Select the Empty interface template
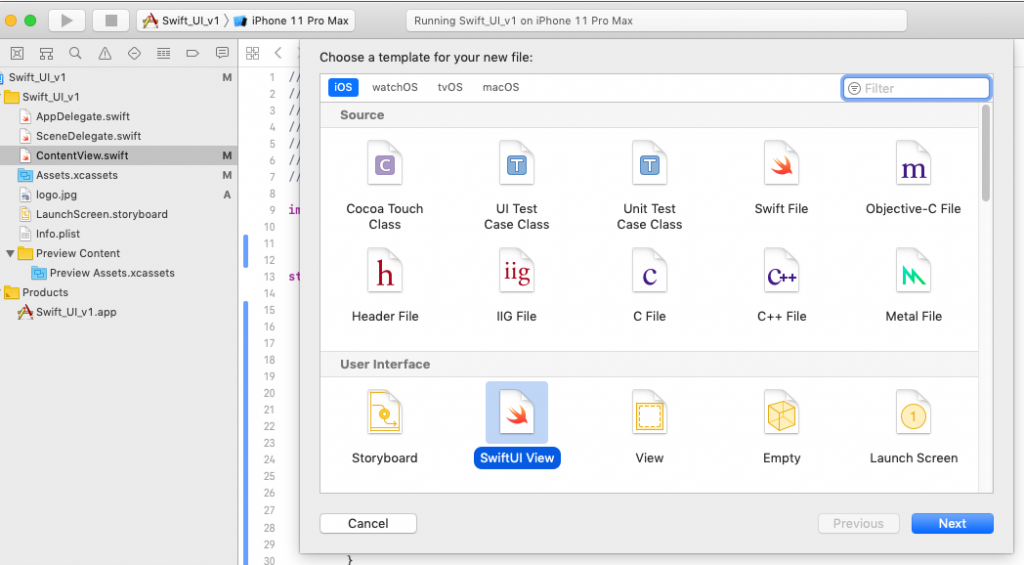Viewport: 1024px width, 565px height. (781, 427)
